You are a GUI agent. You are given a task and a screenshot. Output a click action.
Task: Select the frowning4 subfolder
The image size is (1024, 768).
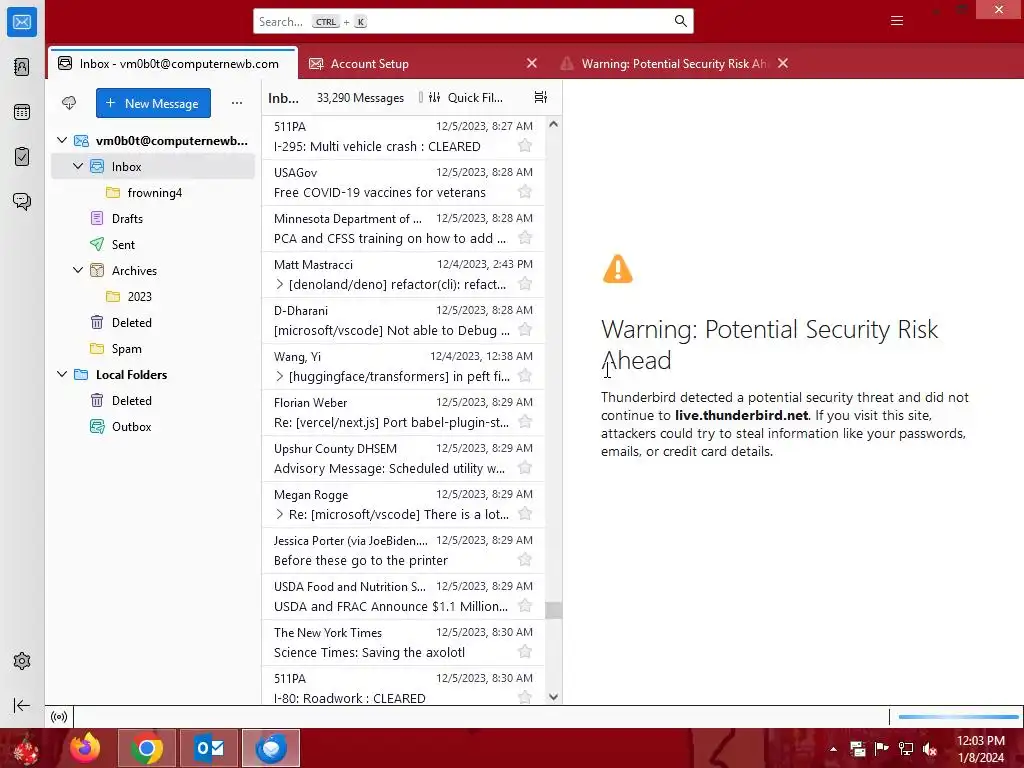coord(153,193)
